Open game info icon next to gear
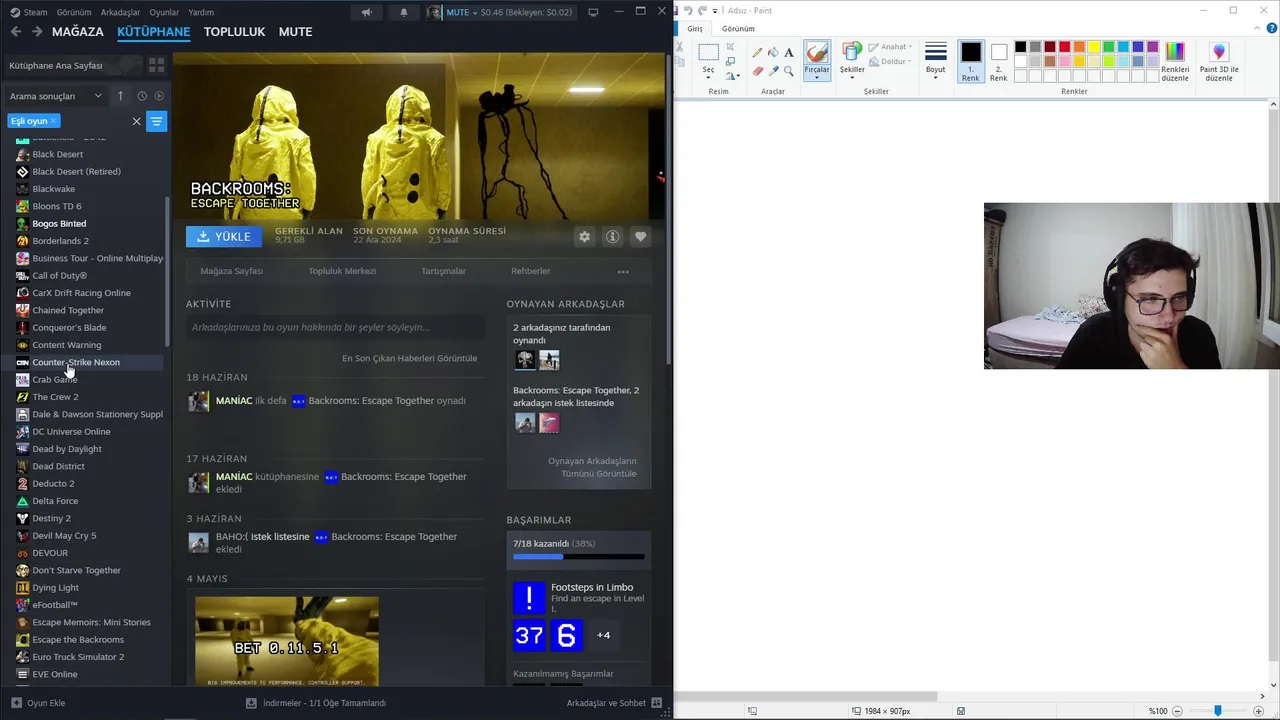Viewport: 1280px width, 720px height. point(612,237)
